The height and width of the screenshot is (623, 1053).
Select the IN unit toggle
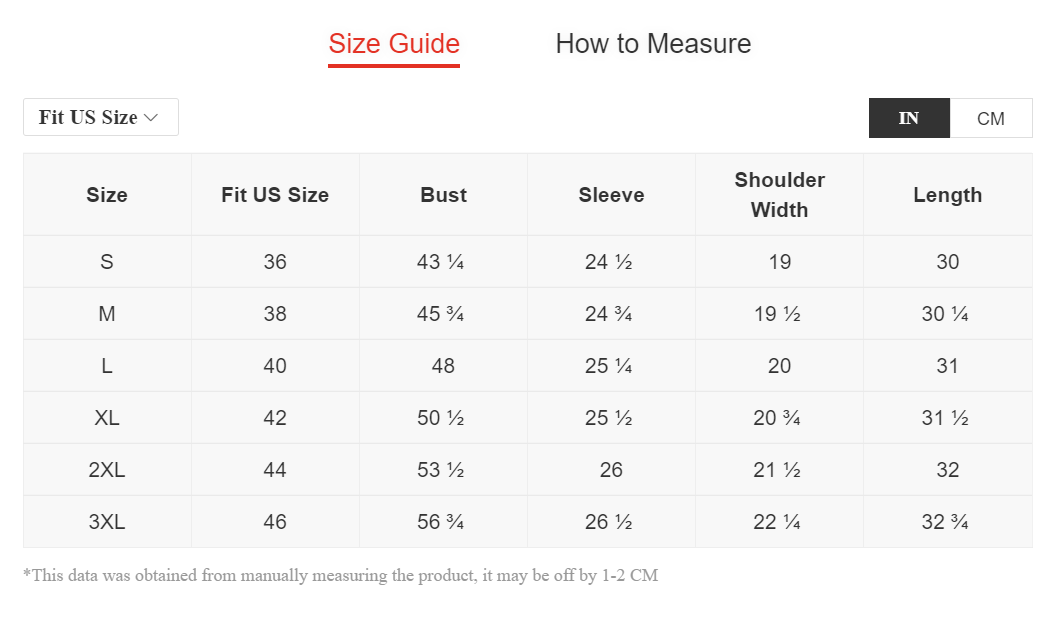pos(909,118)
